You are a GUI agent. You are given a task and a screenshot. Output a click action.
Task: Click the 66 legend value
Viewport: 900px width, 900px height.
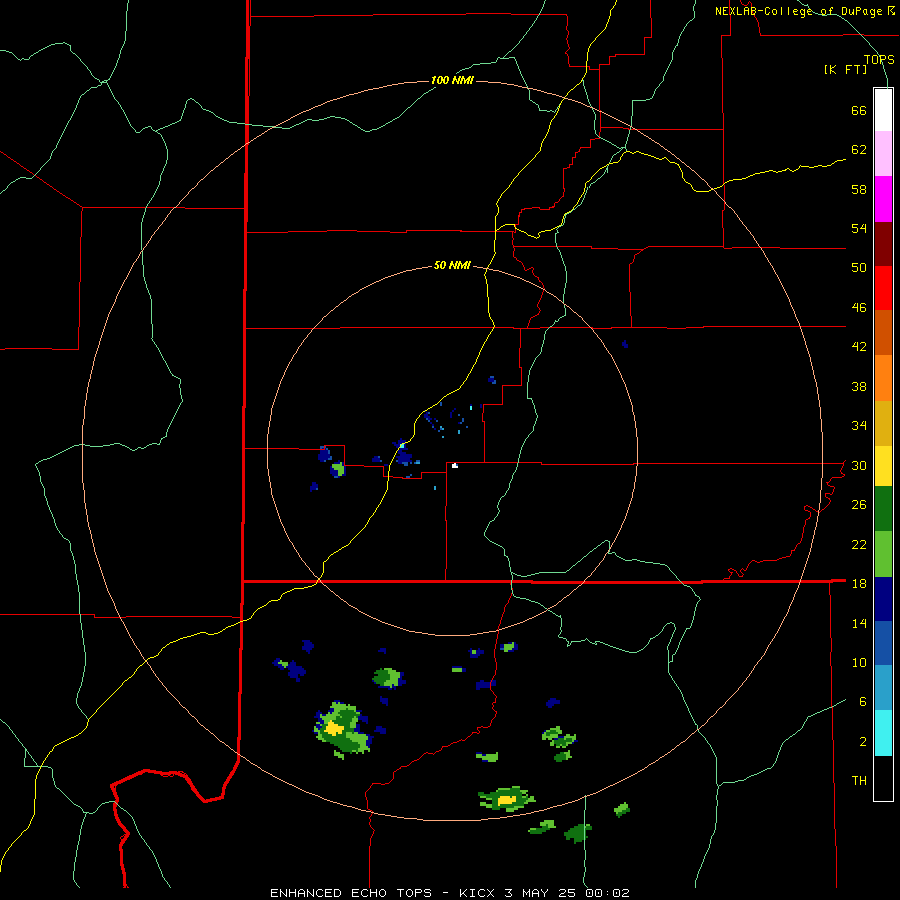point(859,110)
